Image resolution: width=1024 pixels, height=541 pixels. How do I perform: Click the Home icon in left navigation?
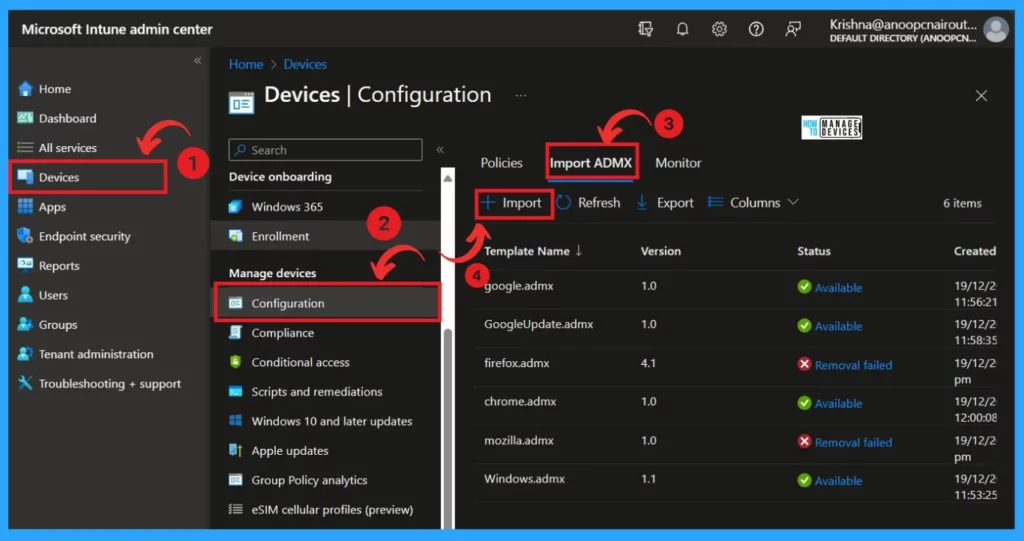pos(25,89)
